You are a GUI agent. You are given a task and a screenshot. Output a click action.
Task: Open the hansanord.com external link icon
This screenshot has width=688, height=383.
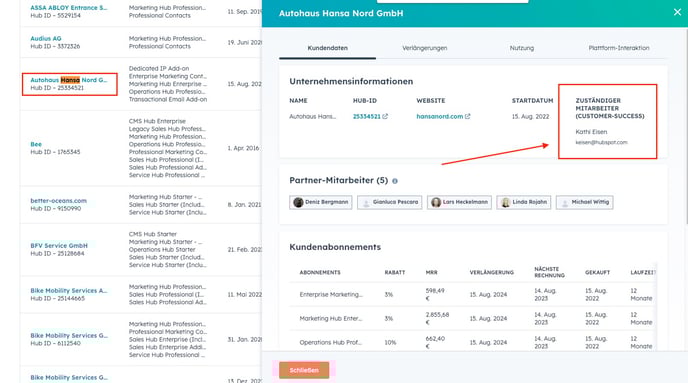(467, 116)
